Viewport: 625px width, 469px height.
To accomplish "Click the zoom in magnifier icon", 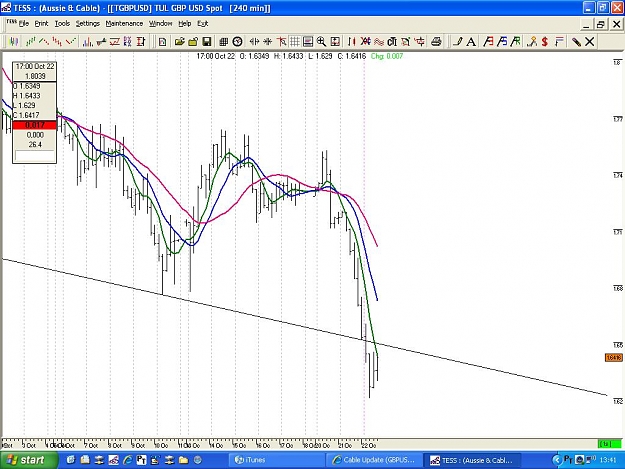I will click(x=321, y=41).
